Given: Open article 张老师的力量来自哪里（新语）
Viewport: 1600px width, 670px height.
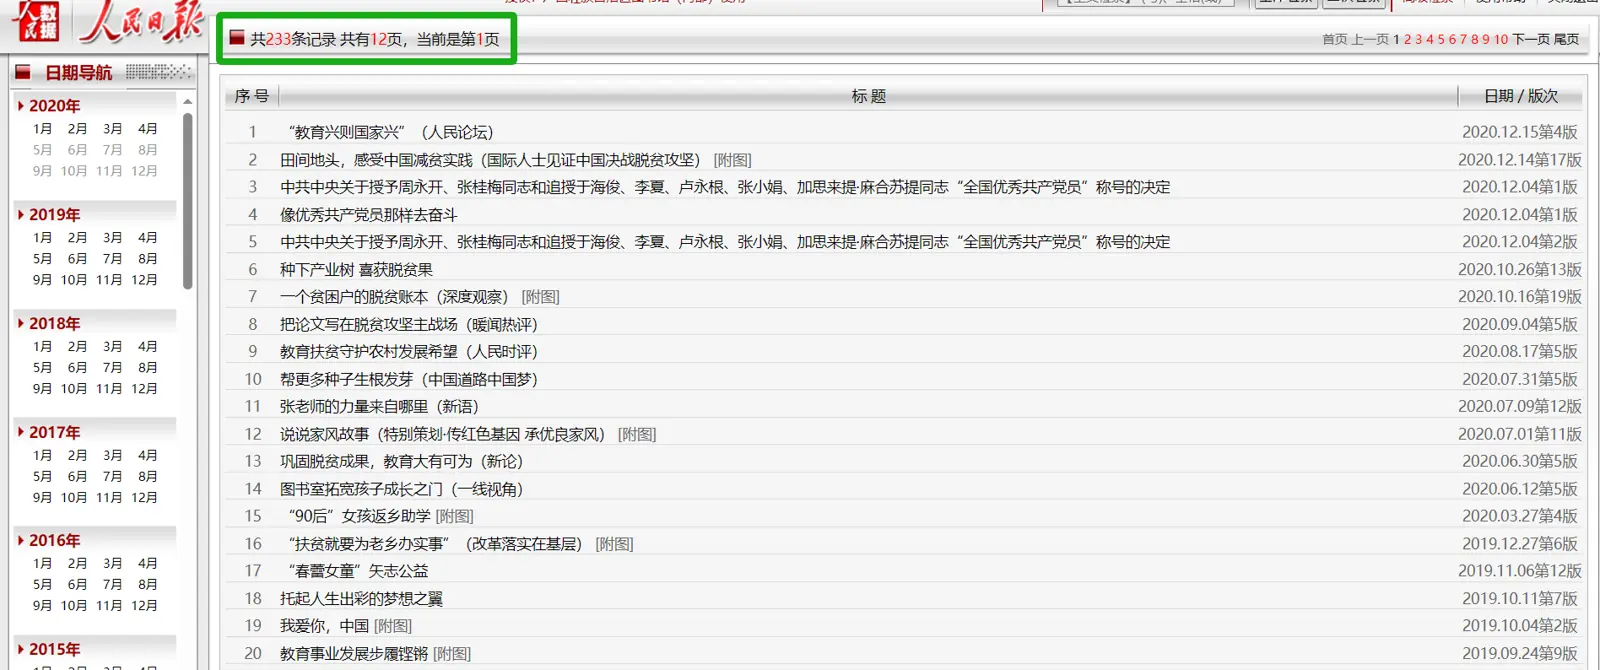Looking at the screenshot, I should click(x=379, y=407).
